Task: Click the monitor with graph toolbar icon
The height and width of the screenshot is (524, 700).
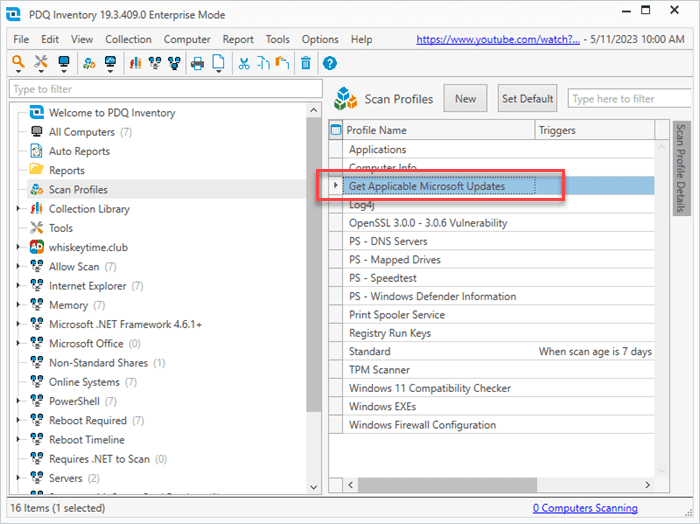Action: [x=110, y=62]
